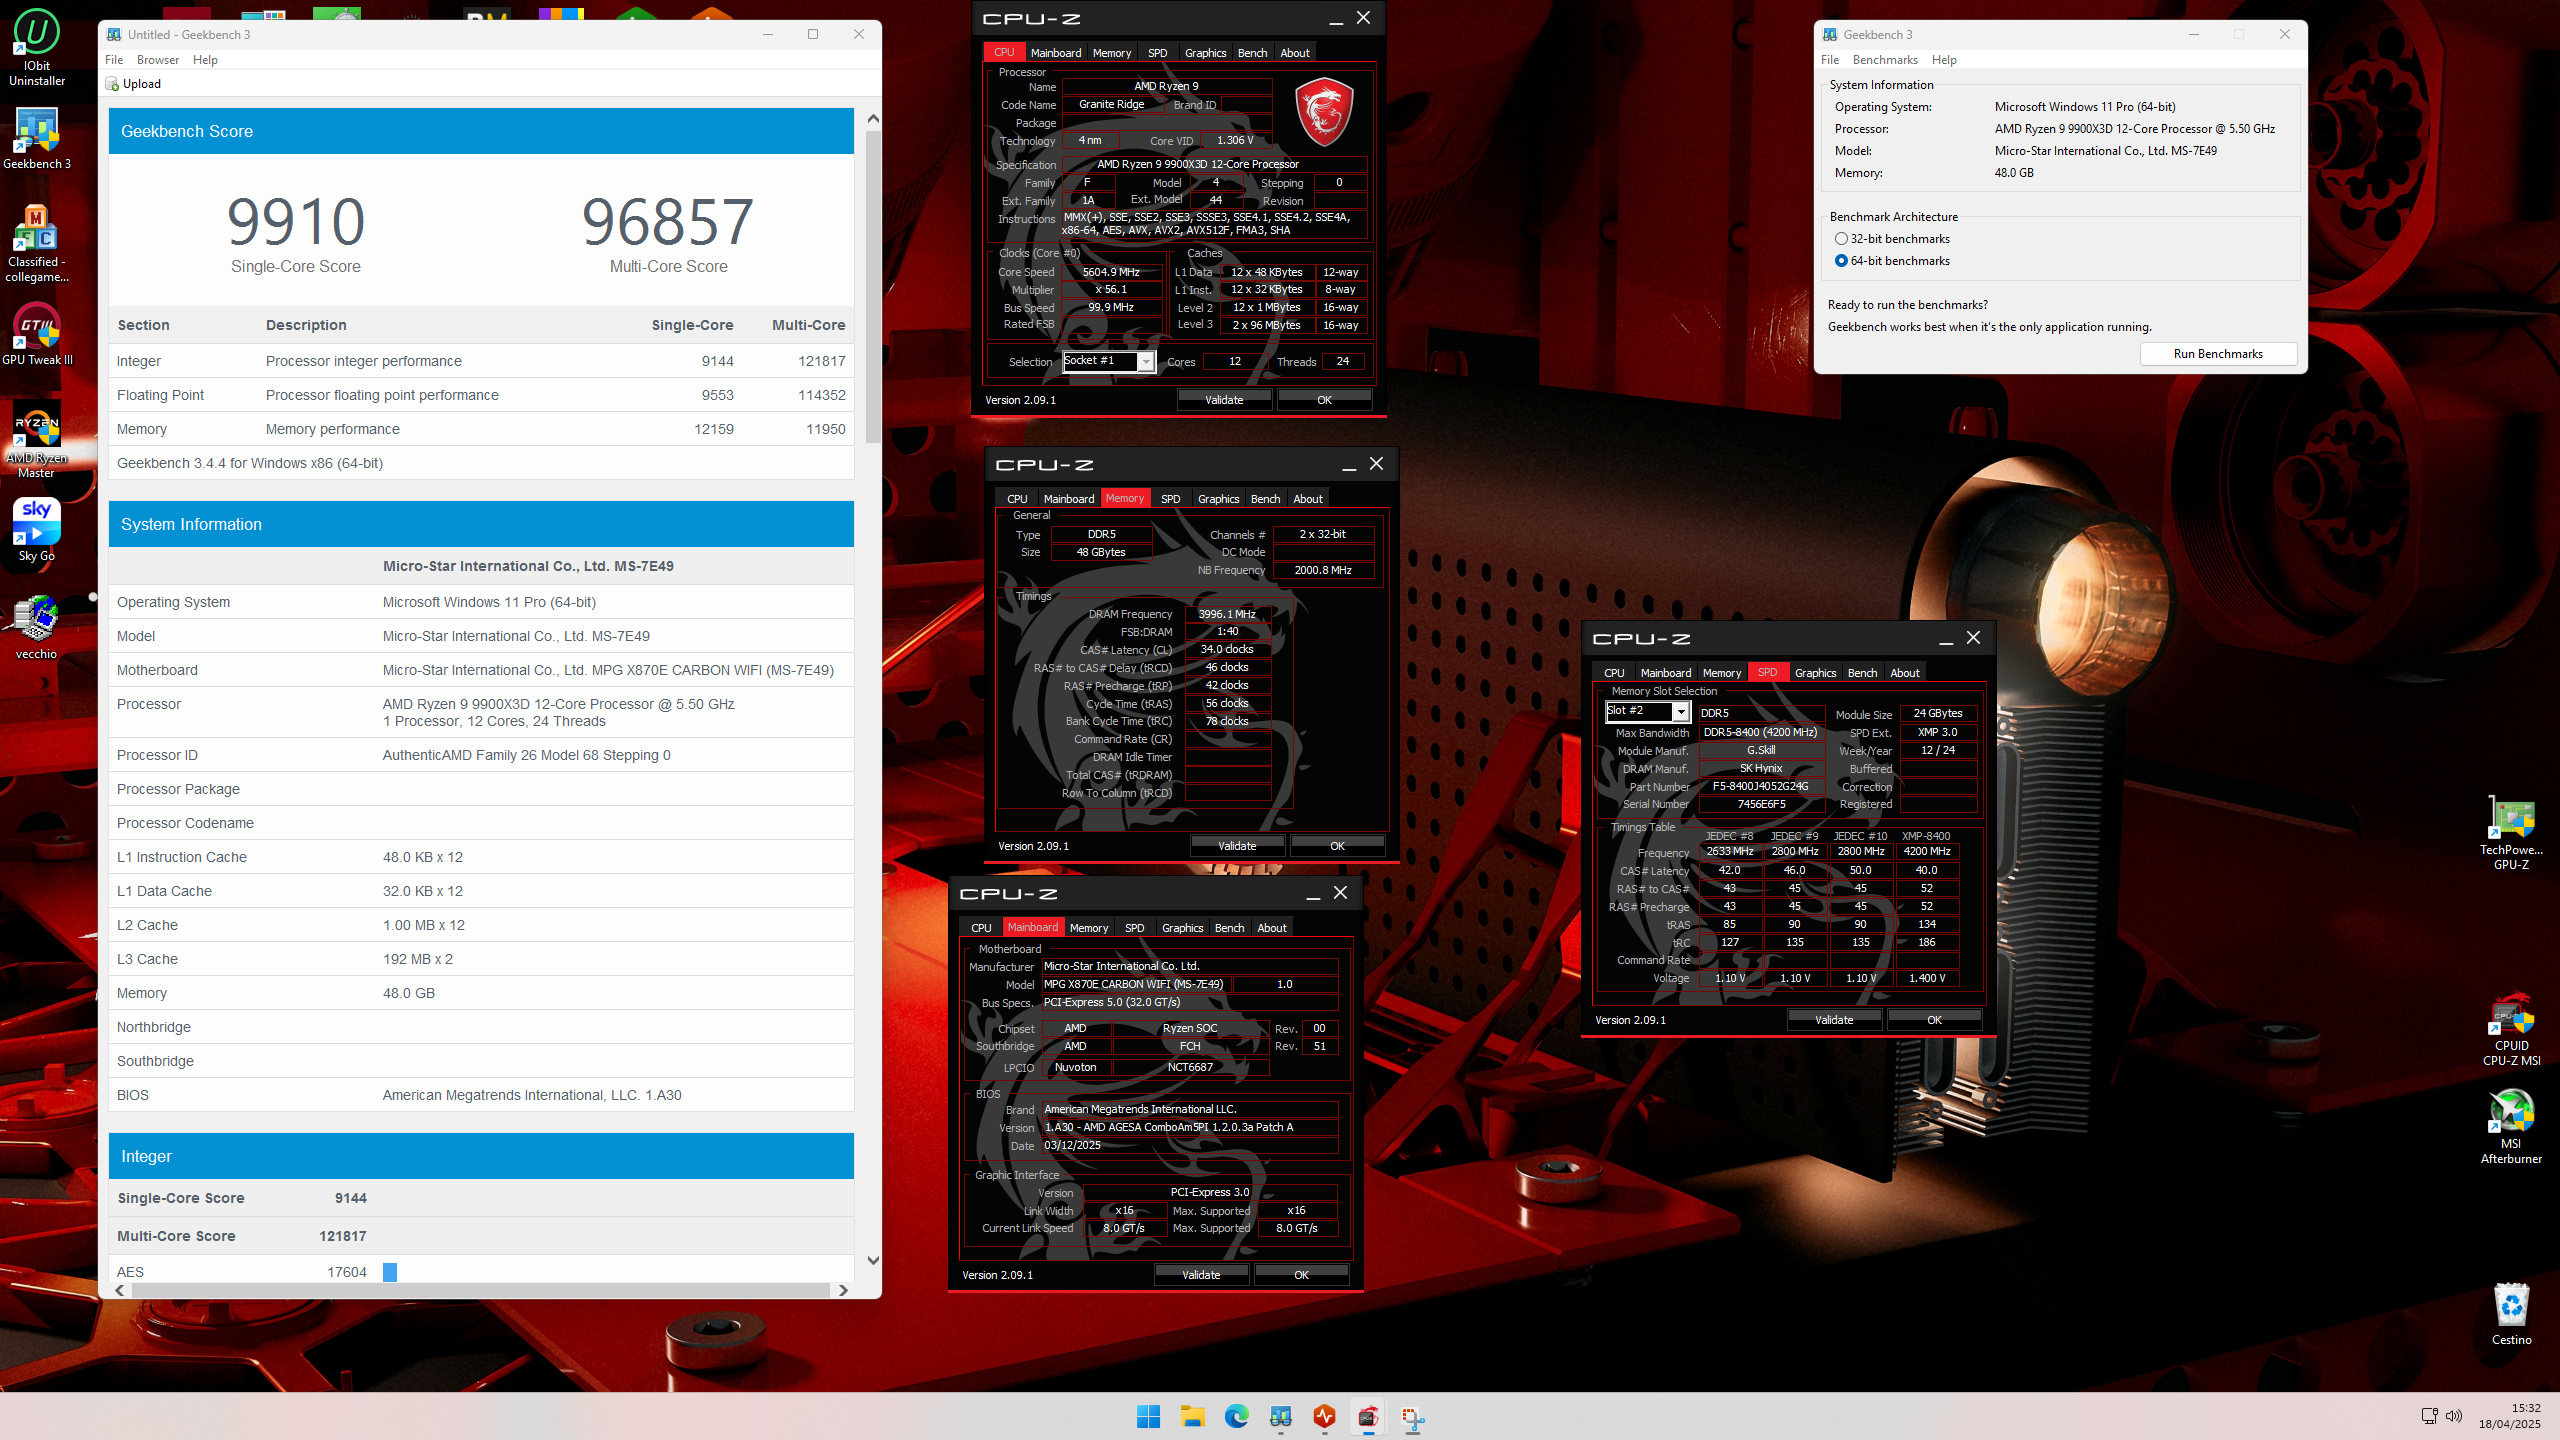Open Graphics tab in the Memory CPU-Z window
2560x1440 pixels.
1218,499
